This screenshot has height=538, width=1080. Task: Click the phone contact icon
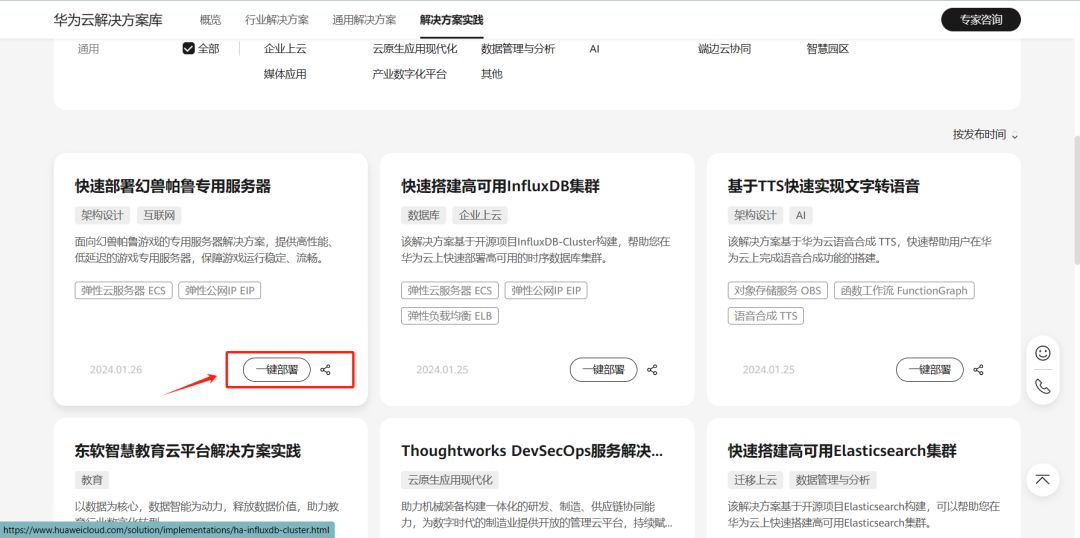point(1043,386)
